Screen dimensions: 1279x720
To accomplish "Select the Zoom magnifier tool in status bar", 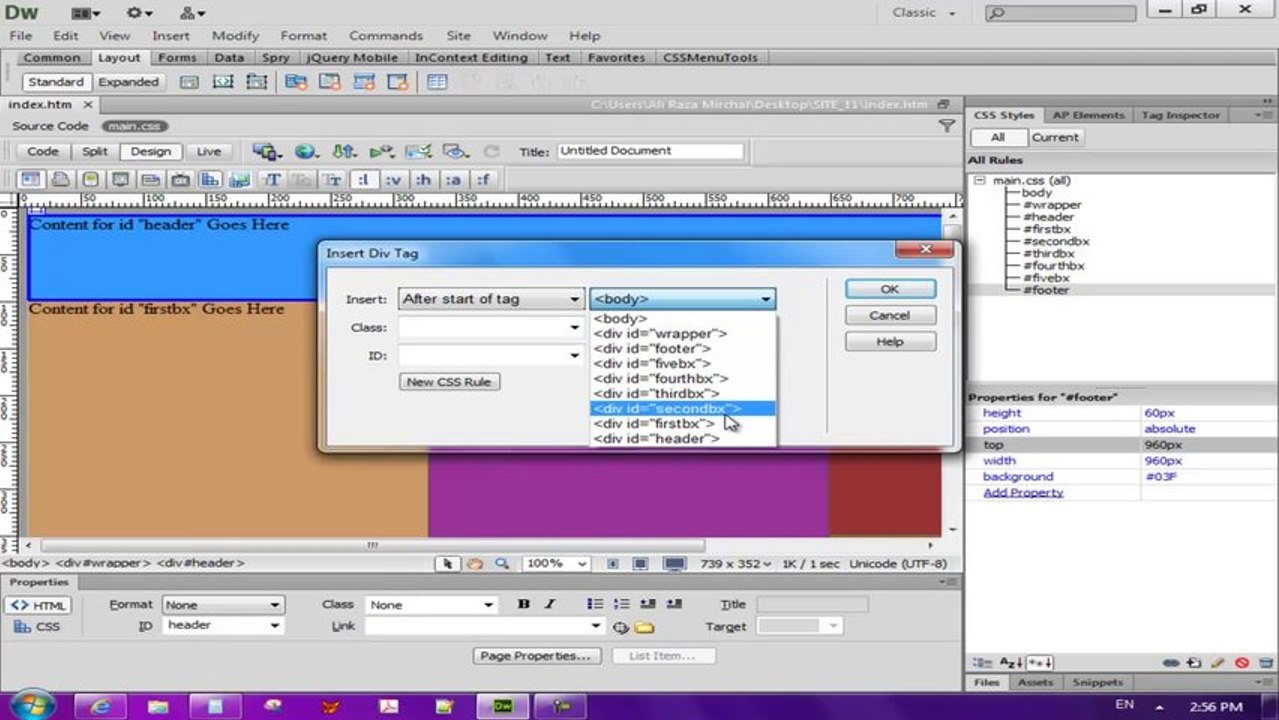I will (x=502, y=564).
